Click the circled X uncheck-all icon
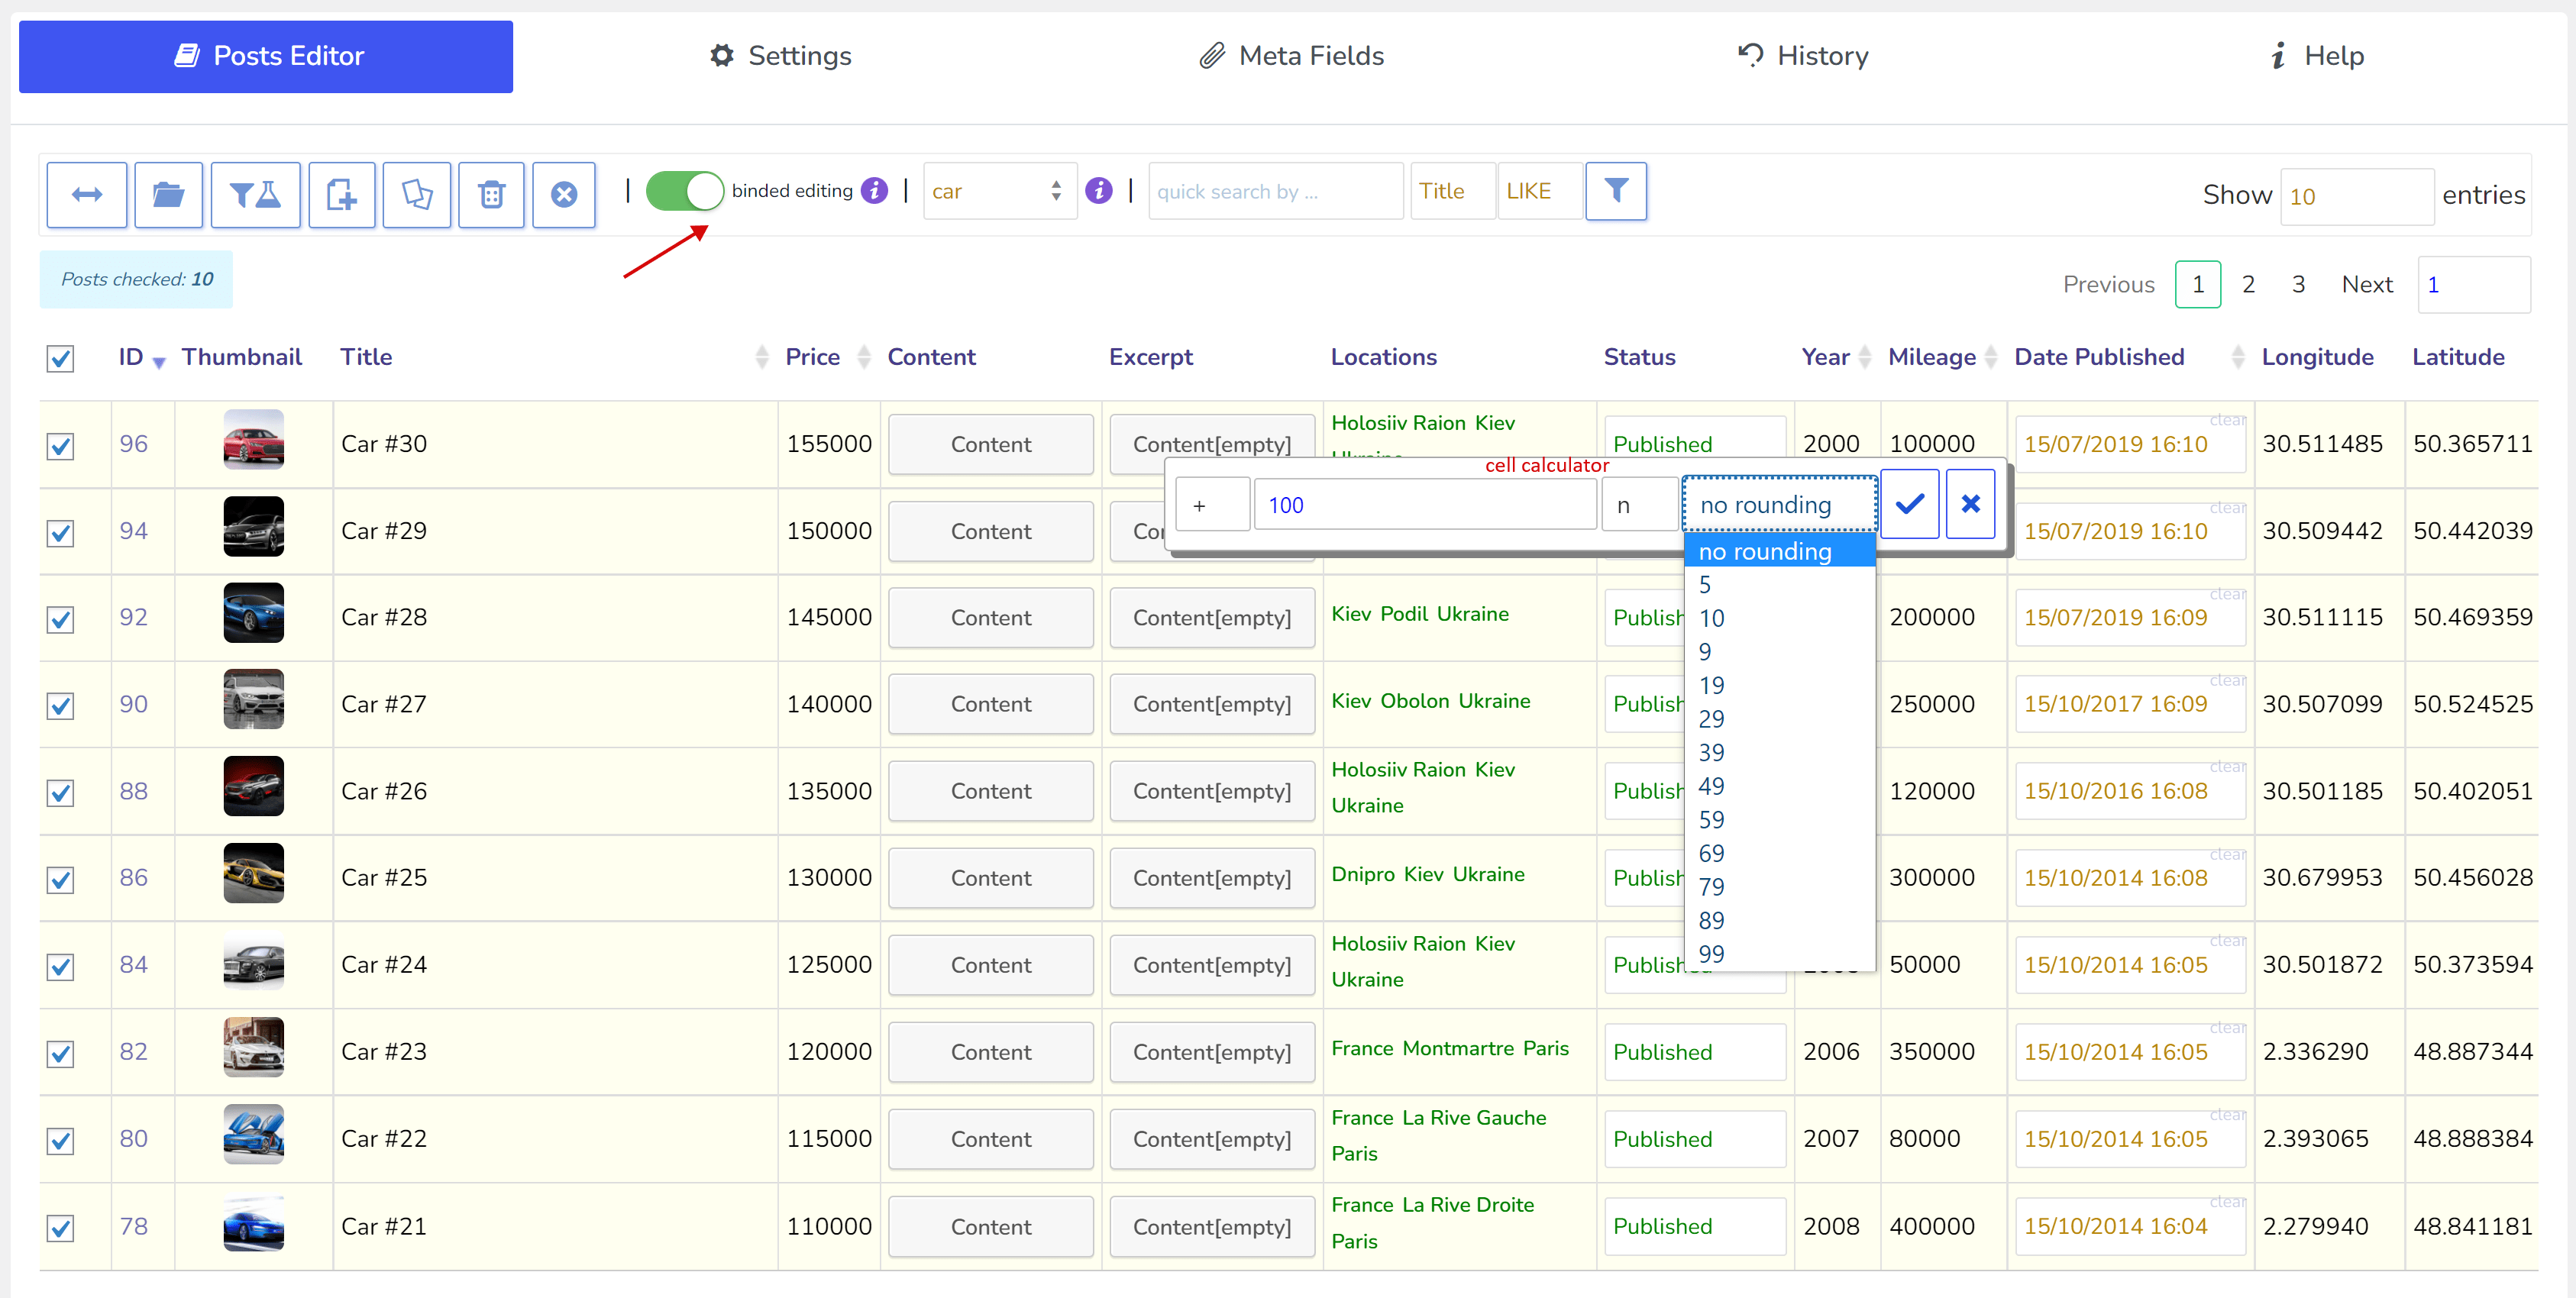This screenshot has height=1298, width=2576. tap(564, 194)
